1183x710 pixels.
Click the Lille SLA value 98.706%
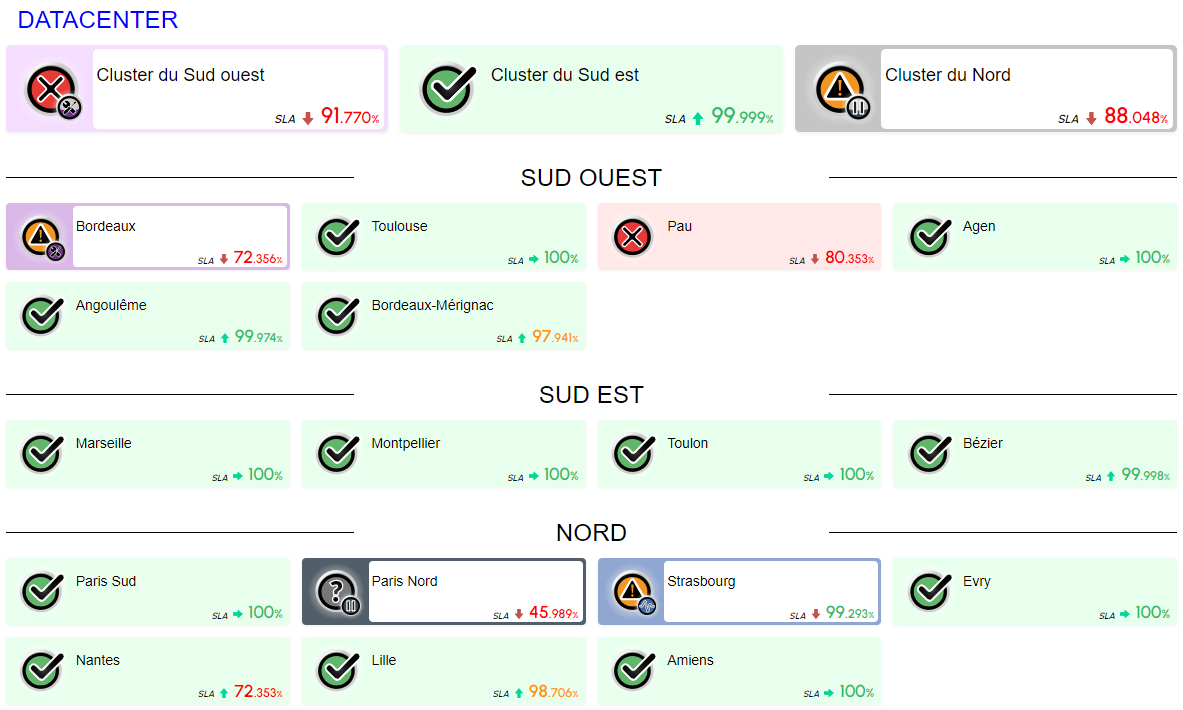(x=553, y=692)
